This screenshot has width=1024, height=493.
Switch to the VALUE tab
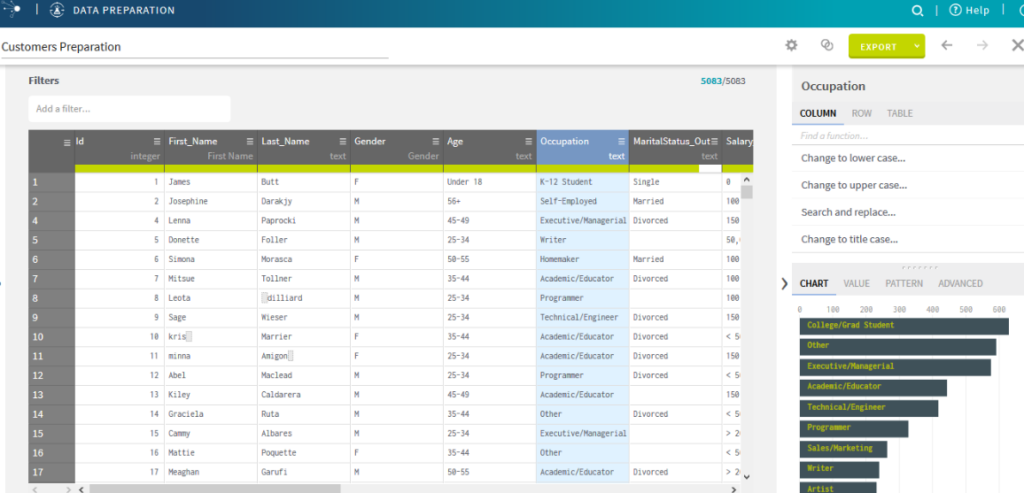(x=856, y=283)
